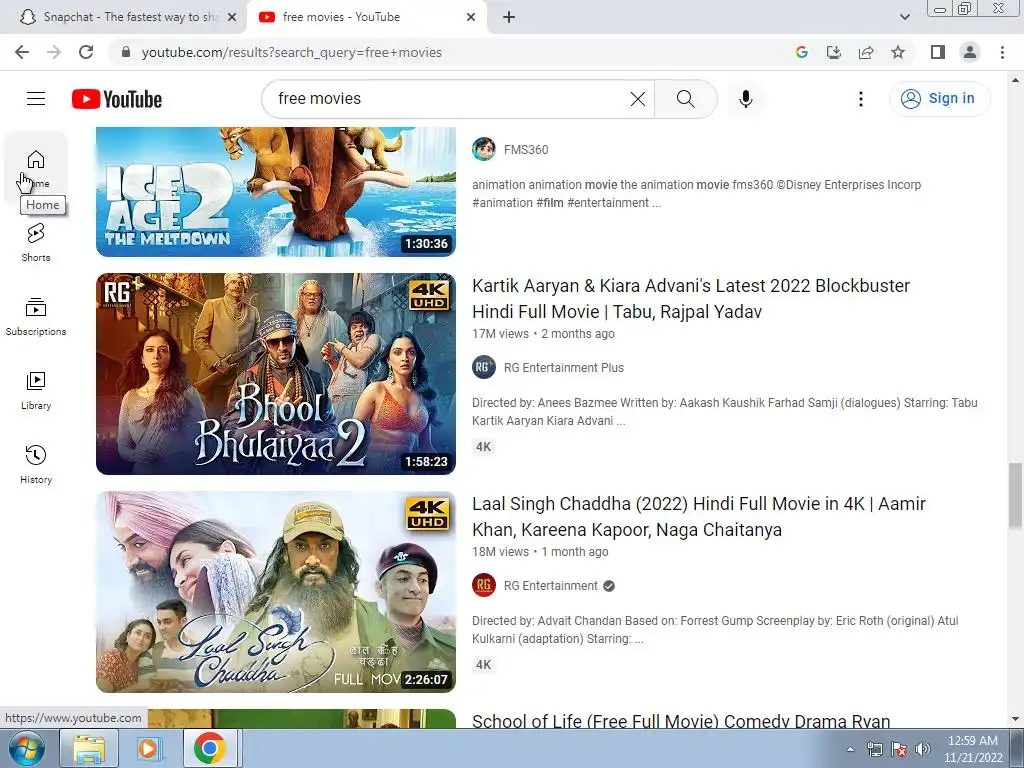Click the install/download icon in address bar

pyautogui.click(x=833, y=52)
